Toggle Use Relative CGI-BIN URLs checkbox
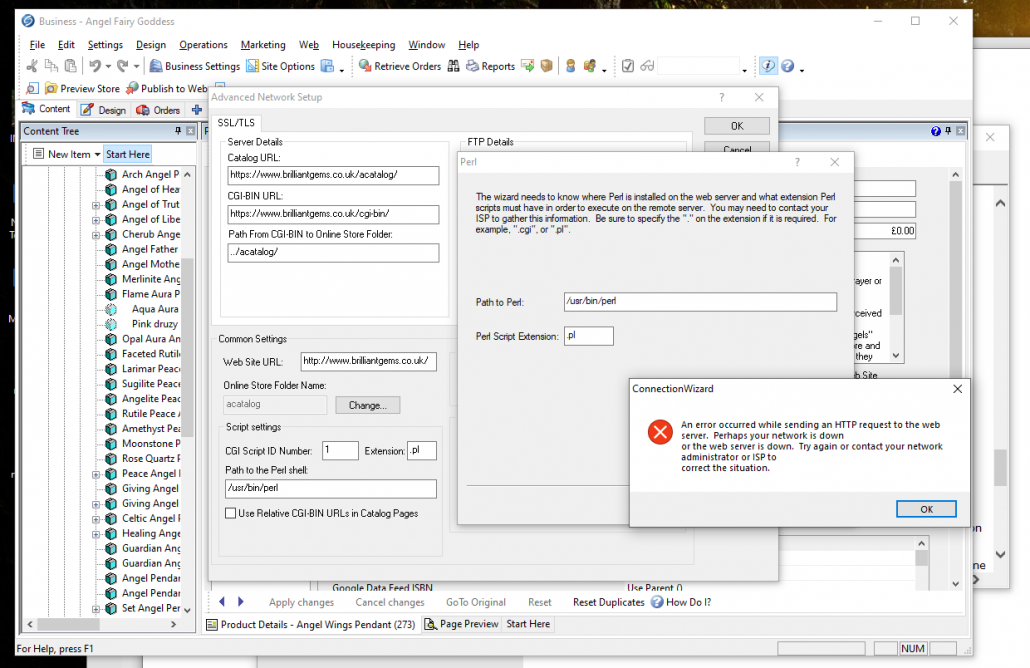 pos(231,513)
